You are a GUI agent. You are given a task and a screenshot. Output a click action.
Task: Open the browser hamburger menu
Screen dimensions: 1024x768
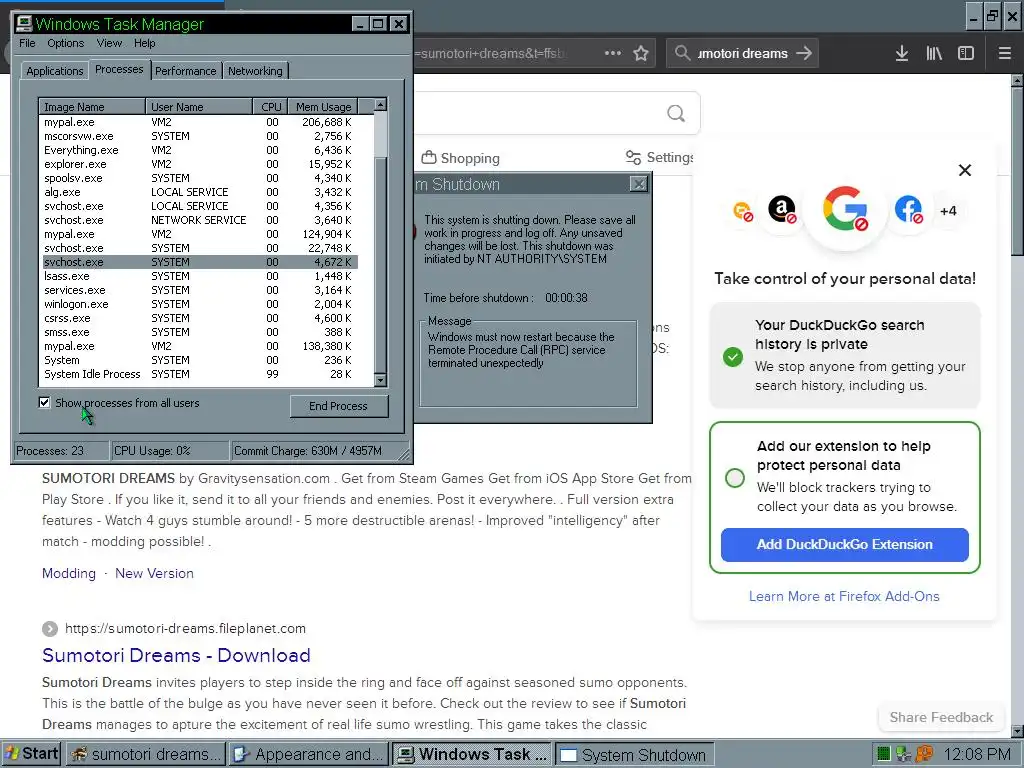(x=1004, y=54)
